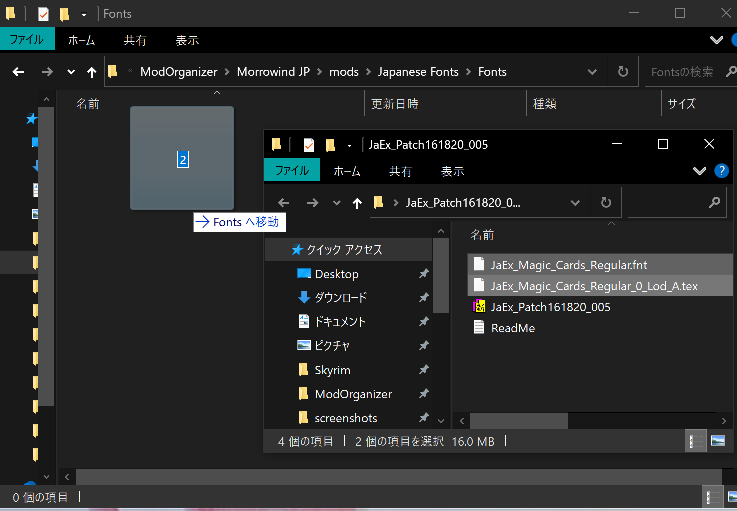The image size is (737, 511).
Task: Open the ファイル tab in JaEx window
Action: pos(291,171)
